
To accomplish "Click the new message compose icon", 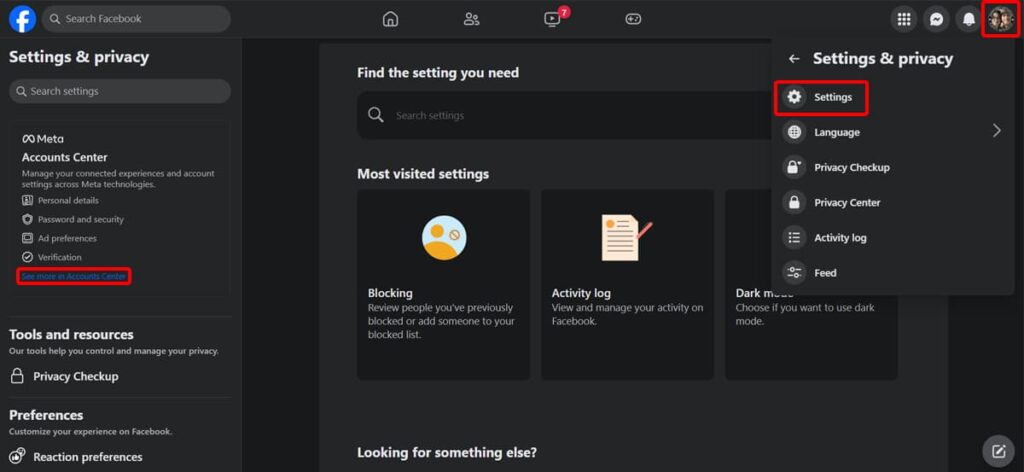I will tap(997, 450).
